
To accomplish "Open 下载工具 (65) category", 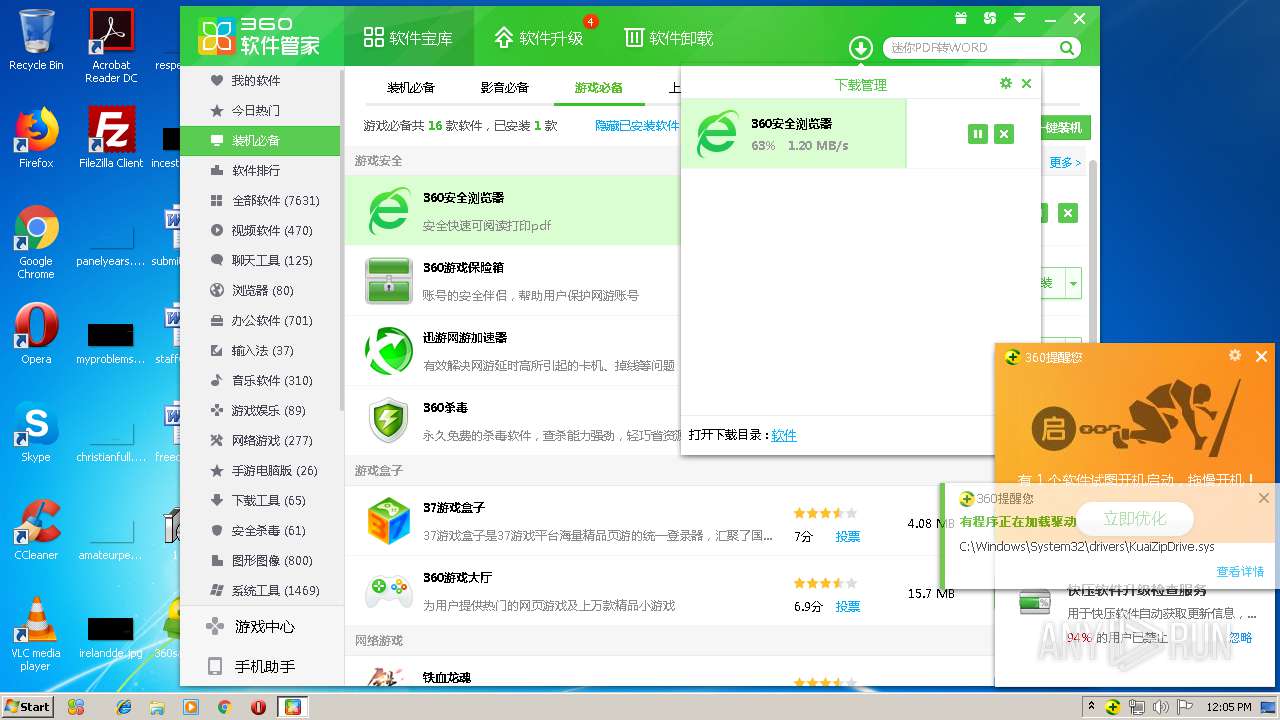I will click(260, 500).
